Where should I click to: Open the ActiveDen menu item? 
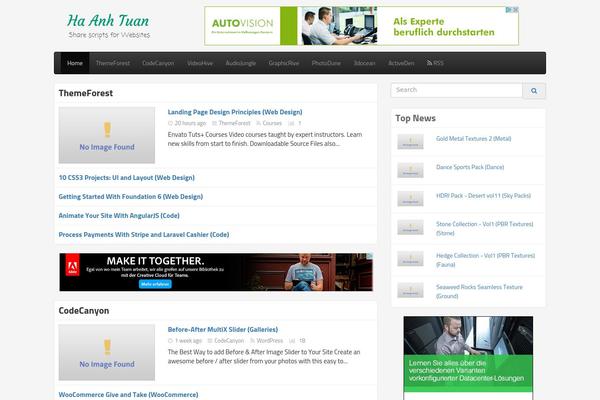401,63
